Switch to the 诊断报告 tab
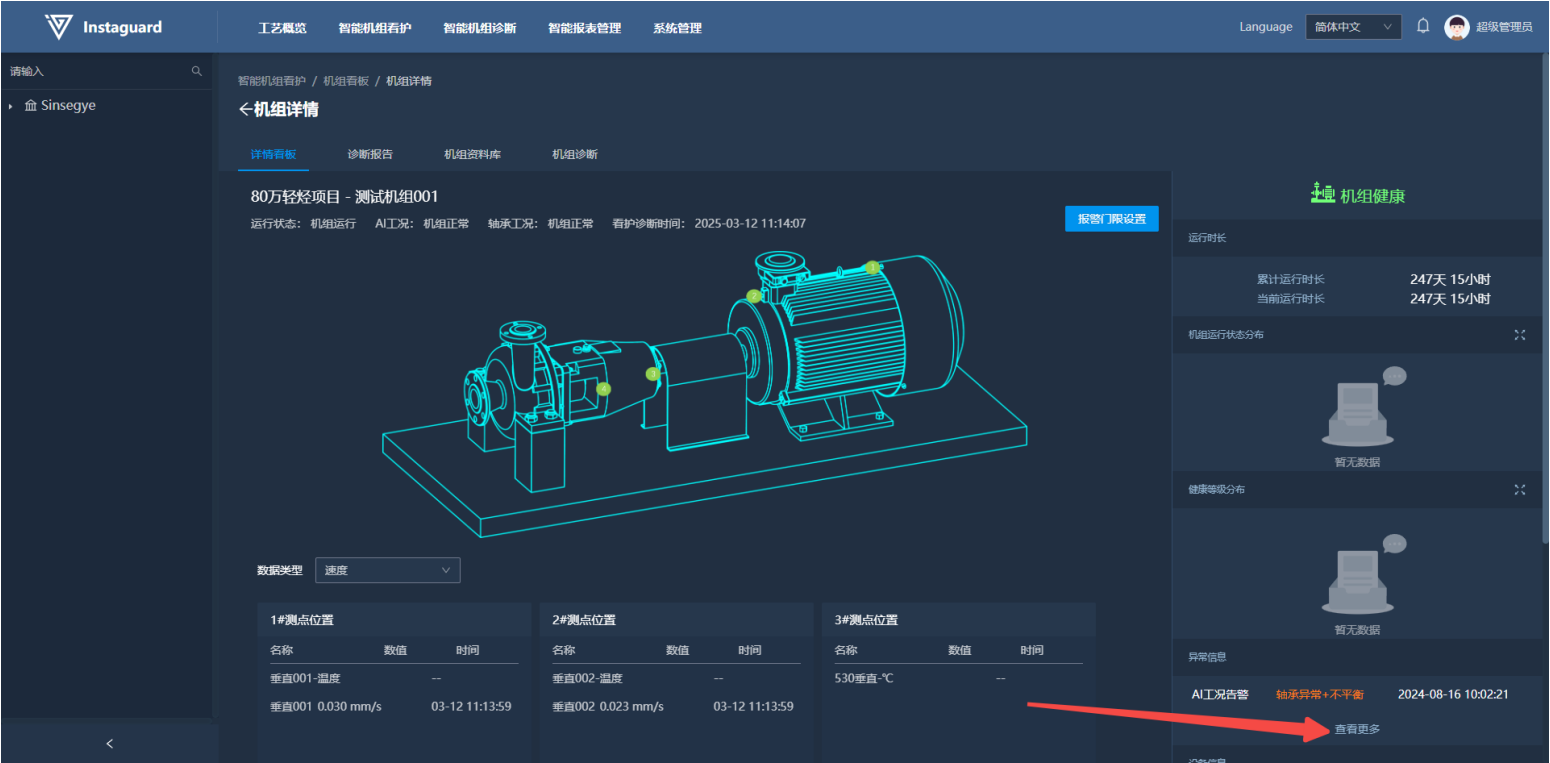1550x763 pixels. pyautogui.click(x=370, y=155)
